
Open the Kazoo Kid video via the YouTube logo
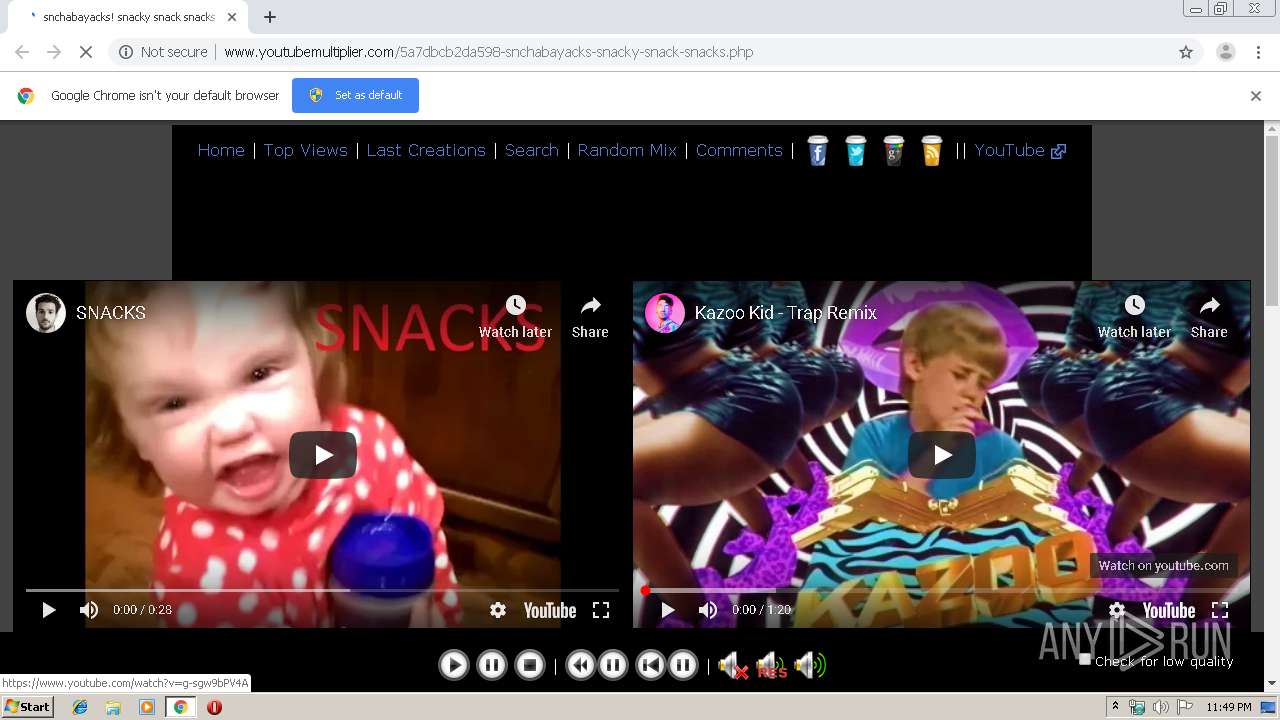[x=1169, y=610]
